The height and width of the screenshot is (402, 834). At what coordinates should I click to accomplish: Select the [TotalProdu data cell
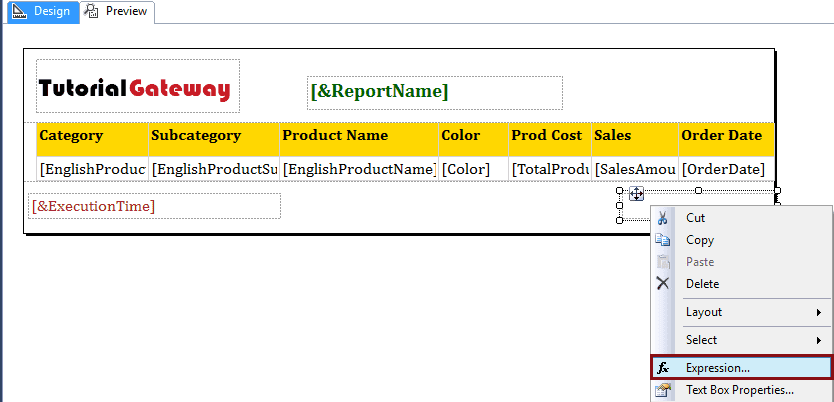click(x=550, y=169)
